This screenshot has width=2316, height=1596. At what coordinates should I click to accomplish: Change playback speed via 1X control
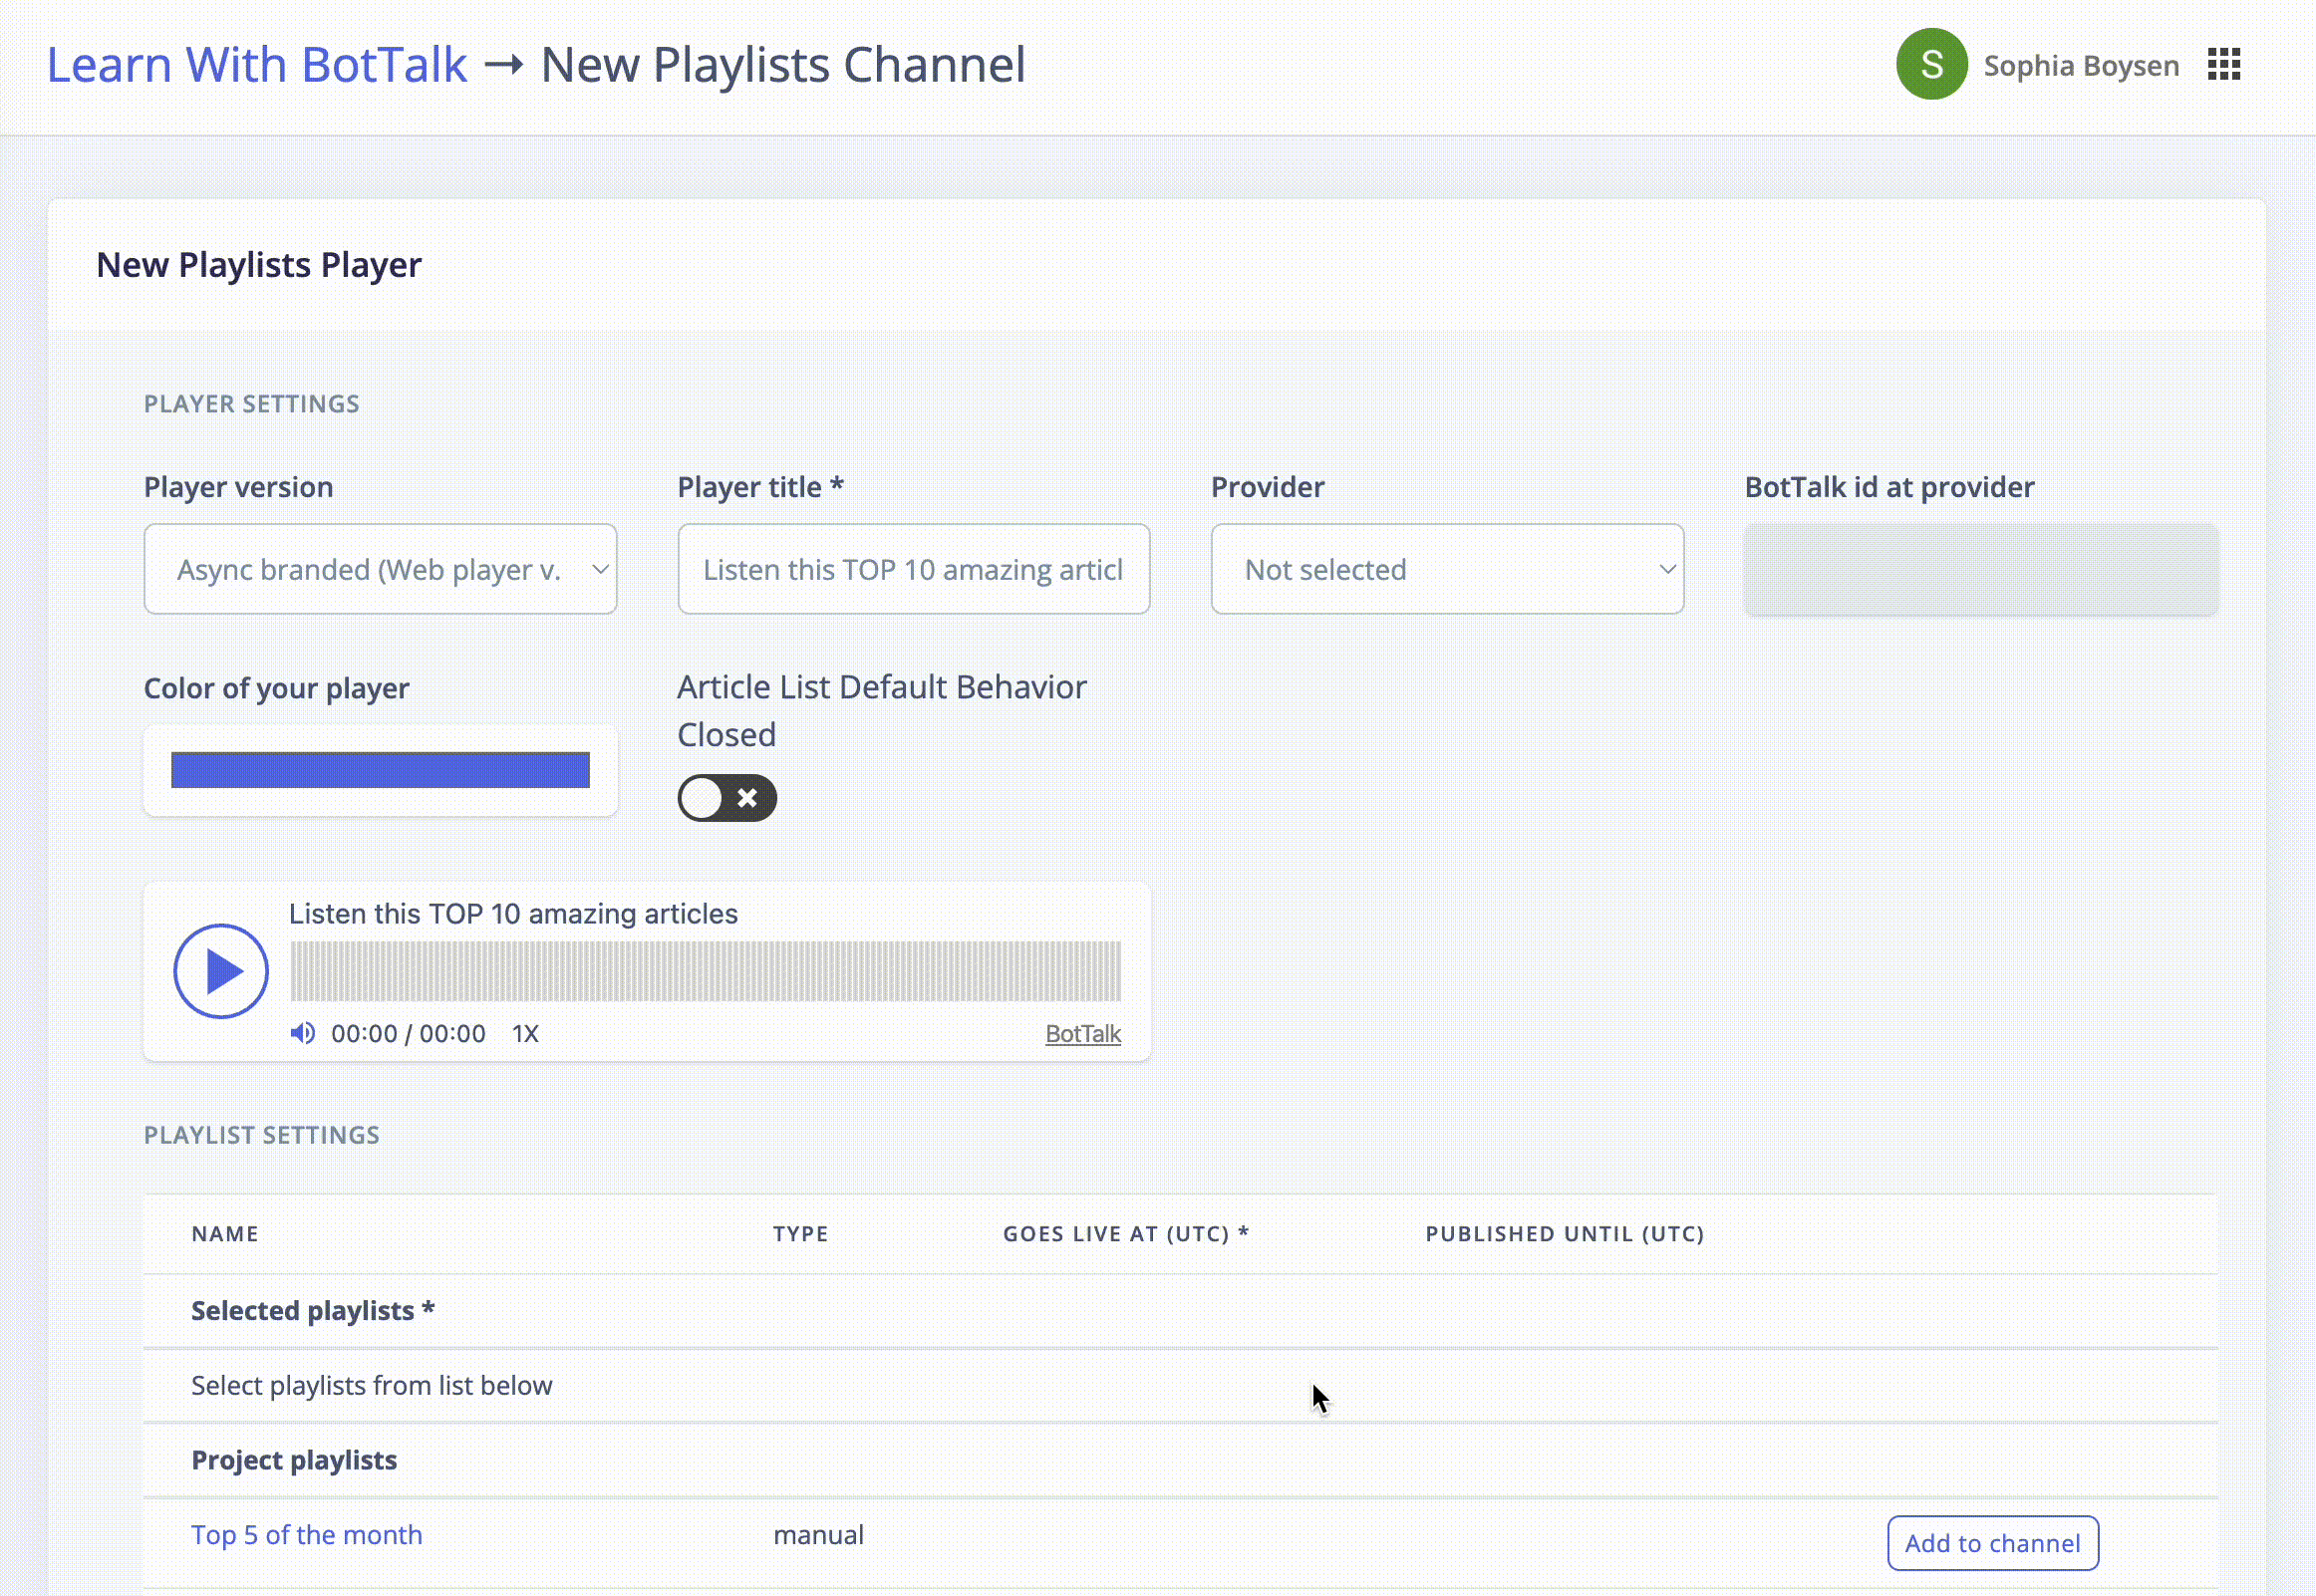point(525,1034)
